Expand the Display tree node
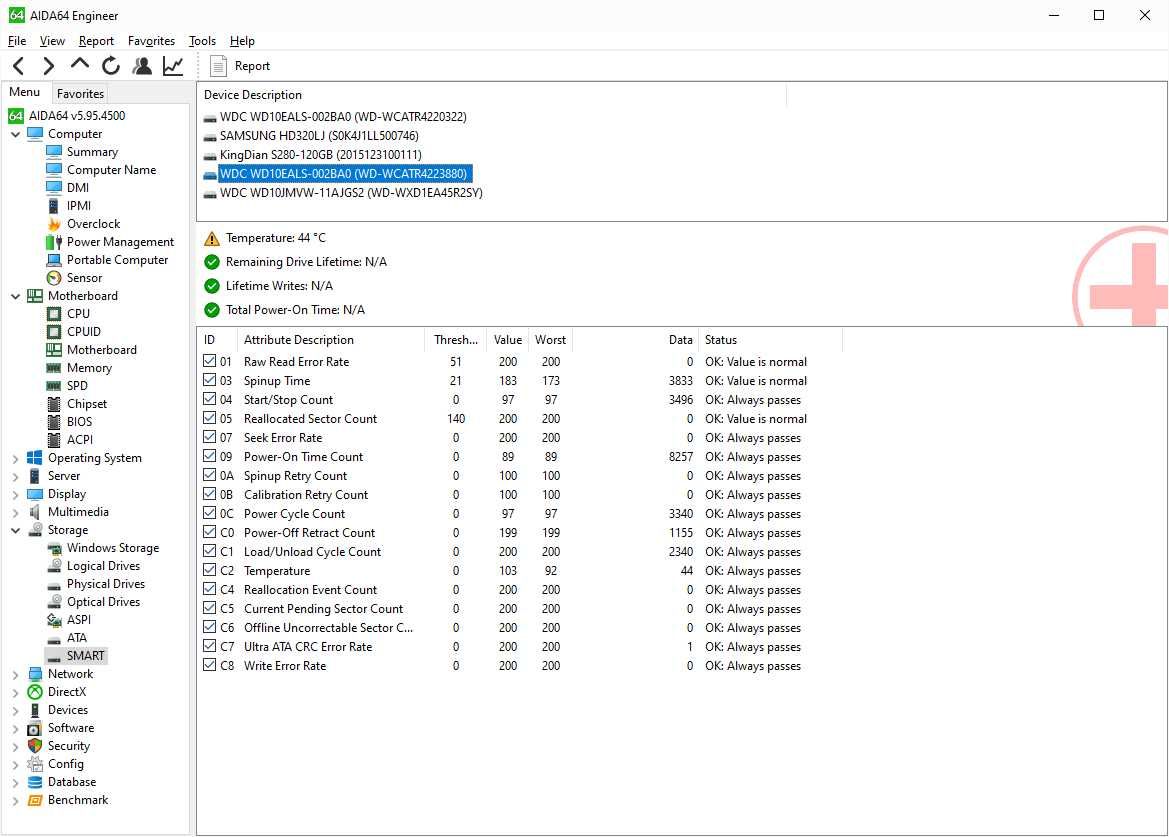This screenshot has height=837, width=1169. point(16,493)
